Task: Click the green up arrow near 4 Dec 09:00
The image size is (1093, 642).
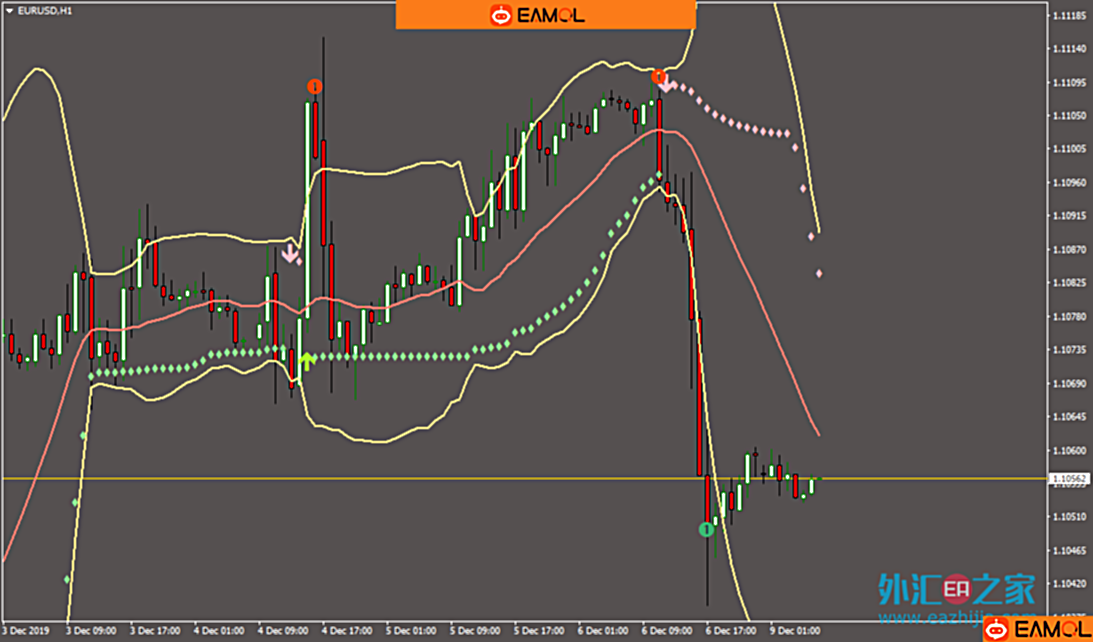Action: click(307, 360)
